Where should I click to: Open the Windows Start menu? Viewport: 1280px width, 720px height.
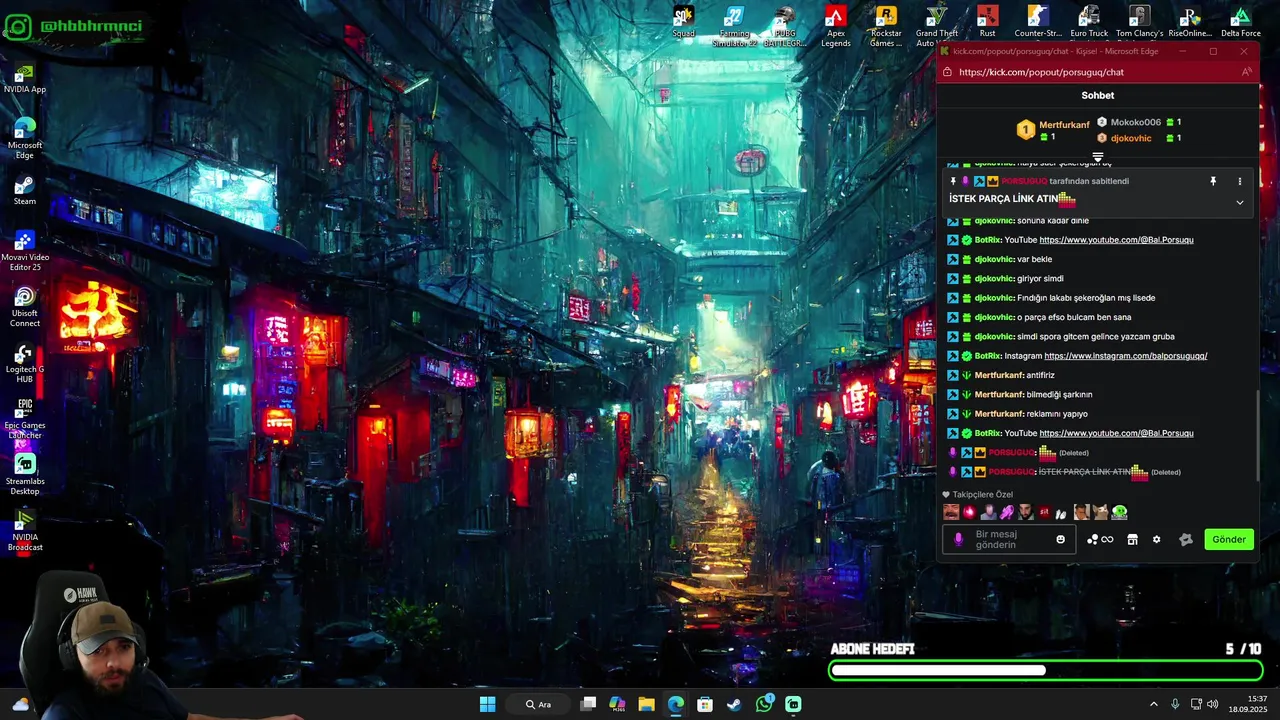tap(487, 704)
